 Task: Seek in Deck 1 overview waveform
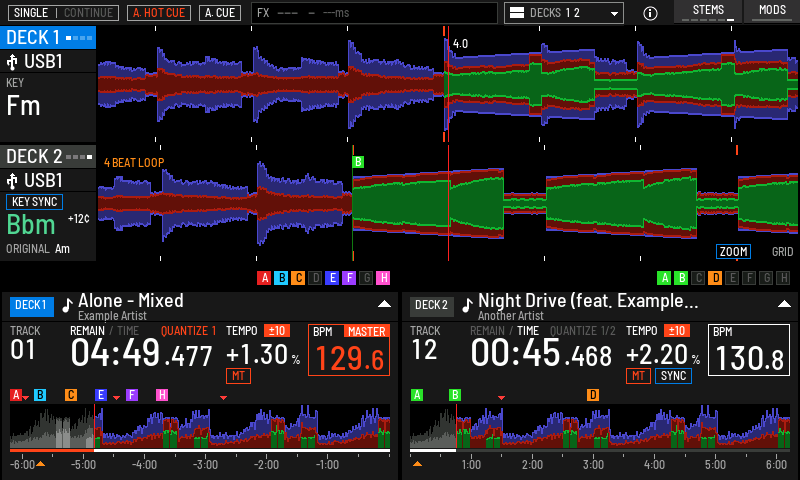pos(200,426)
